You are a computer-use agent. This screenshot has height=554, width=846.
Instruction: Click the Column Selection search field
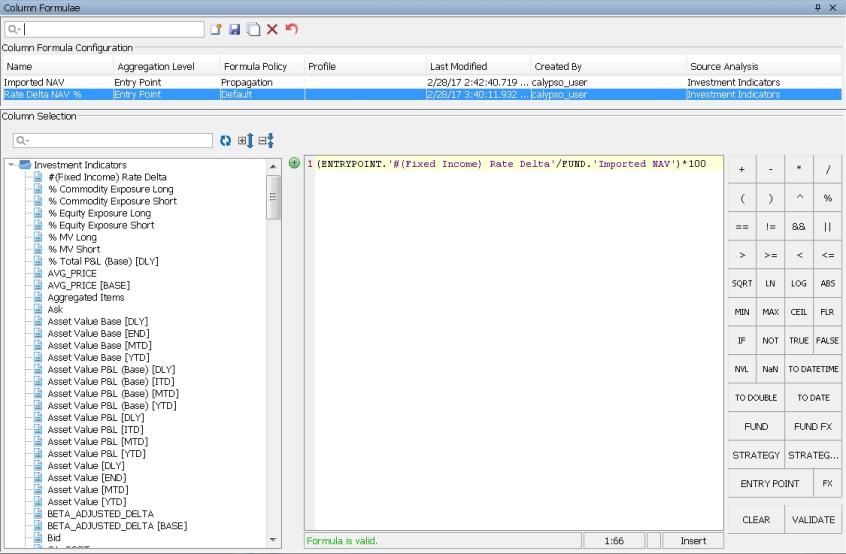point(113,141)
